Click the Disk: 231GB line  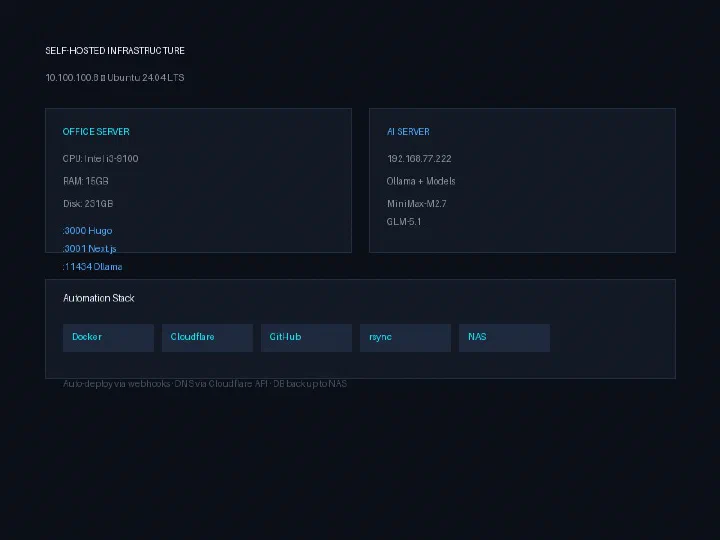(88, 203)
